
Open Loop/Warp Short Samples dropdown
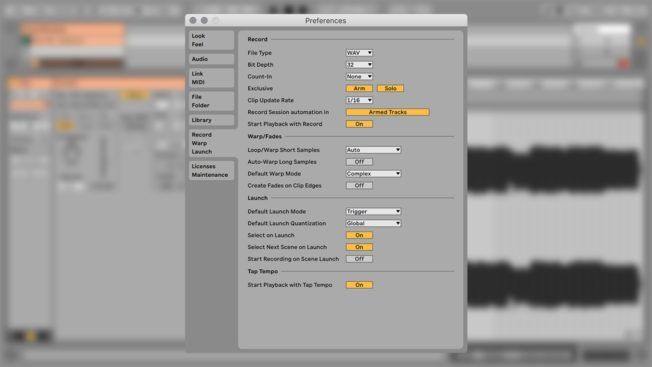coord(373,150)
